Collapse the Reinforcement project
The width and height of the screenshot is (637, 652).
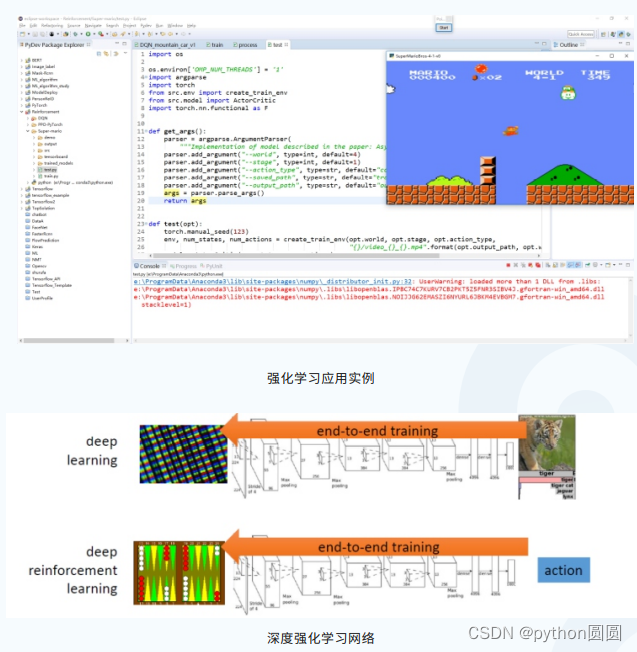22,111
